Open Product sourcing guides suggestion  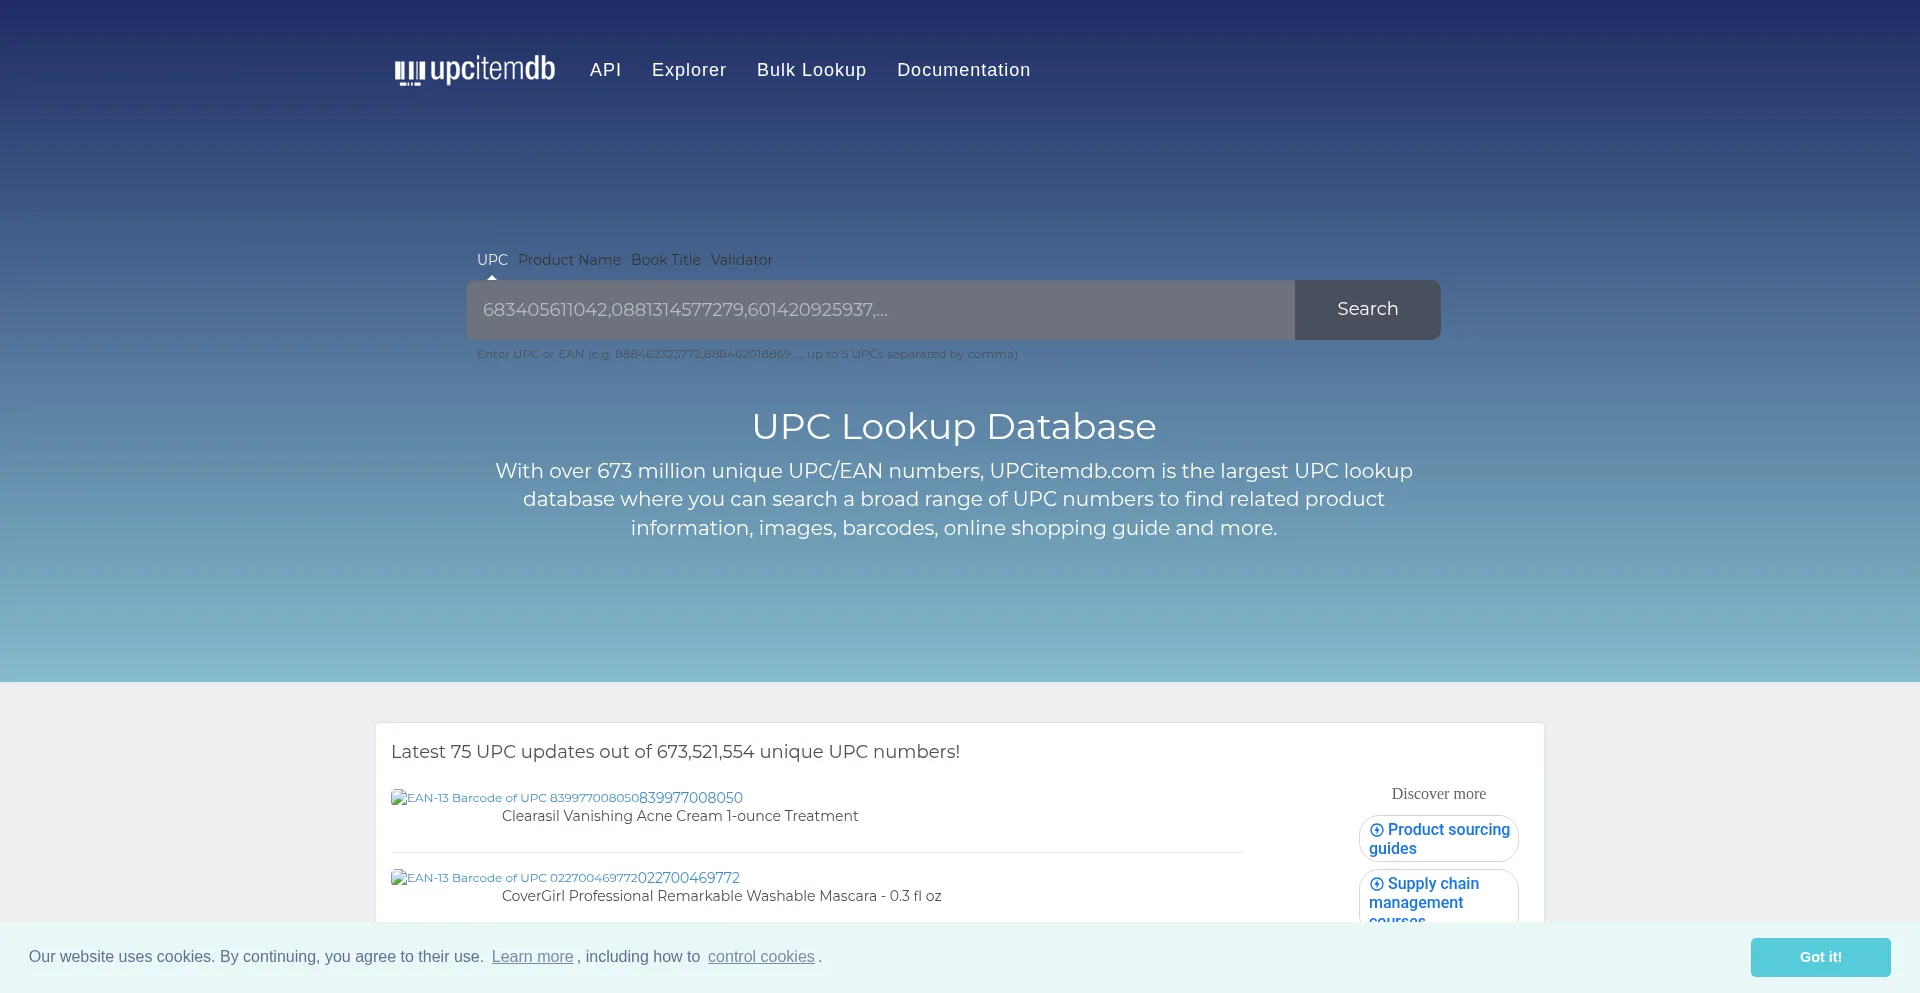[1438, 839]
